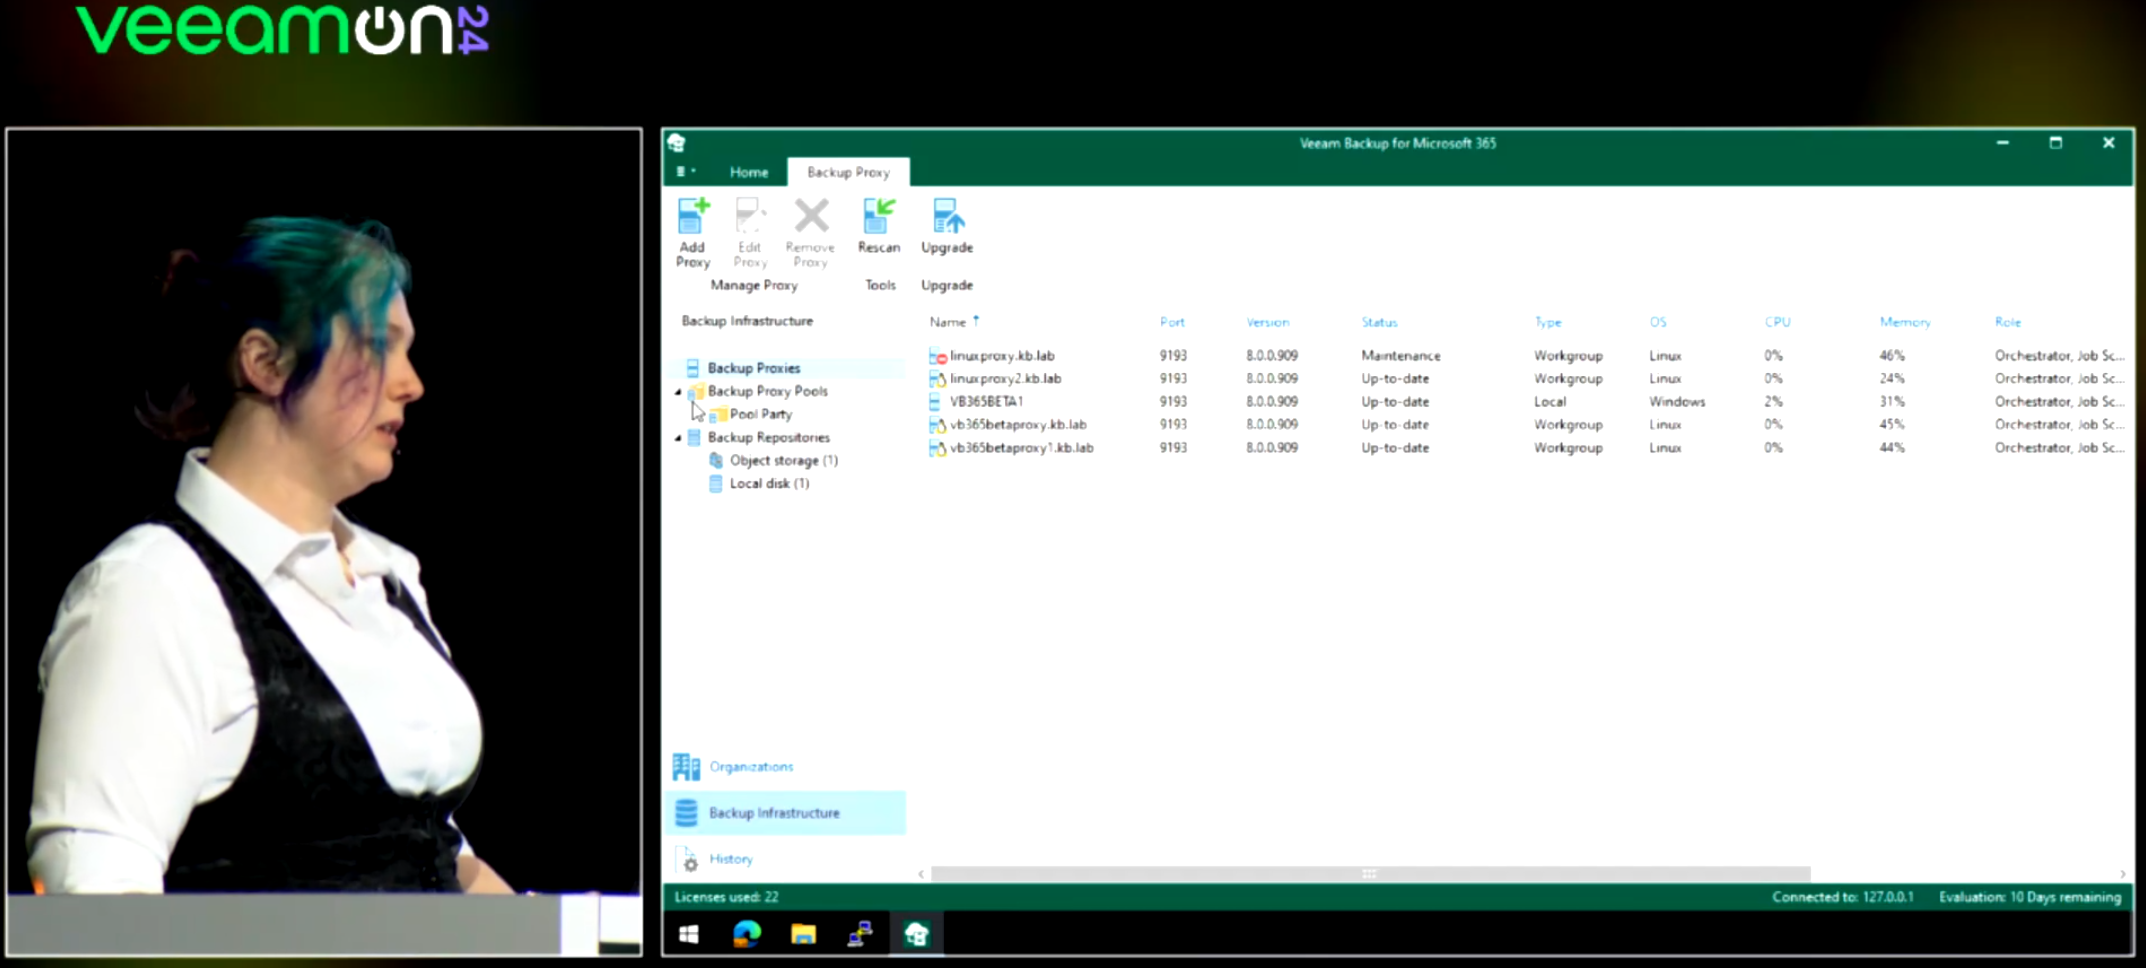The width and height of the screenshot is (2146, 968).
Task: Sort by the Version column header
Action: pyautogui.click(x=1267, y=322)
